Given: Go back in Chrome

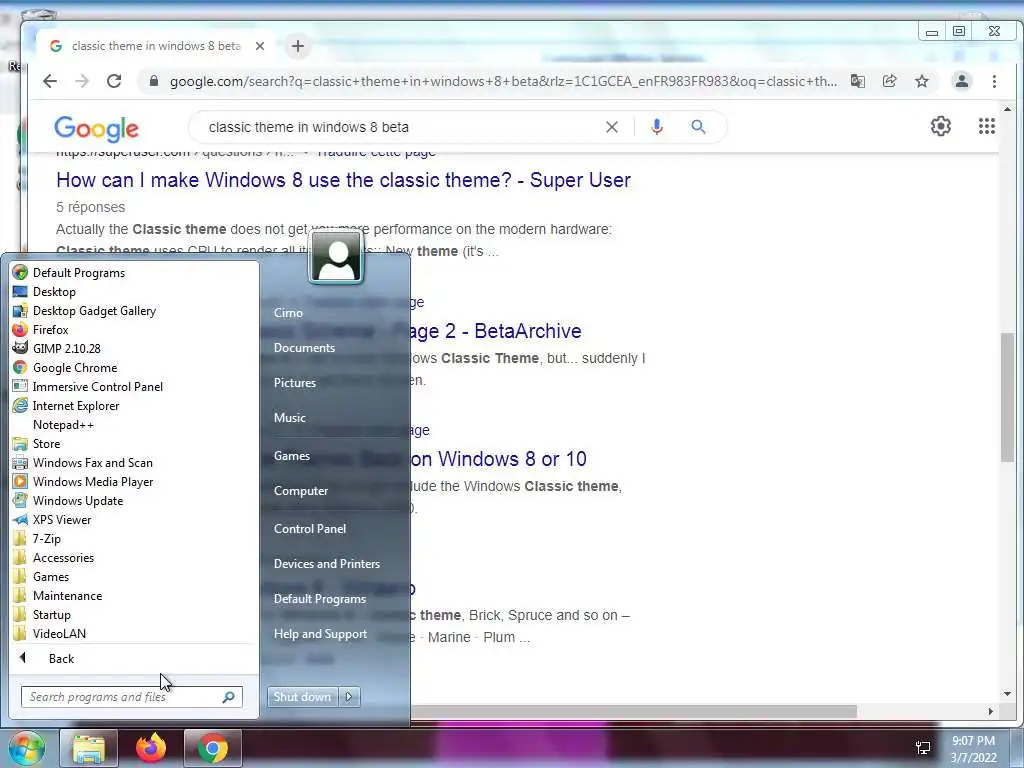Looking at the screenshot, I should click(50, 81).
